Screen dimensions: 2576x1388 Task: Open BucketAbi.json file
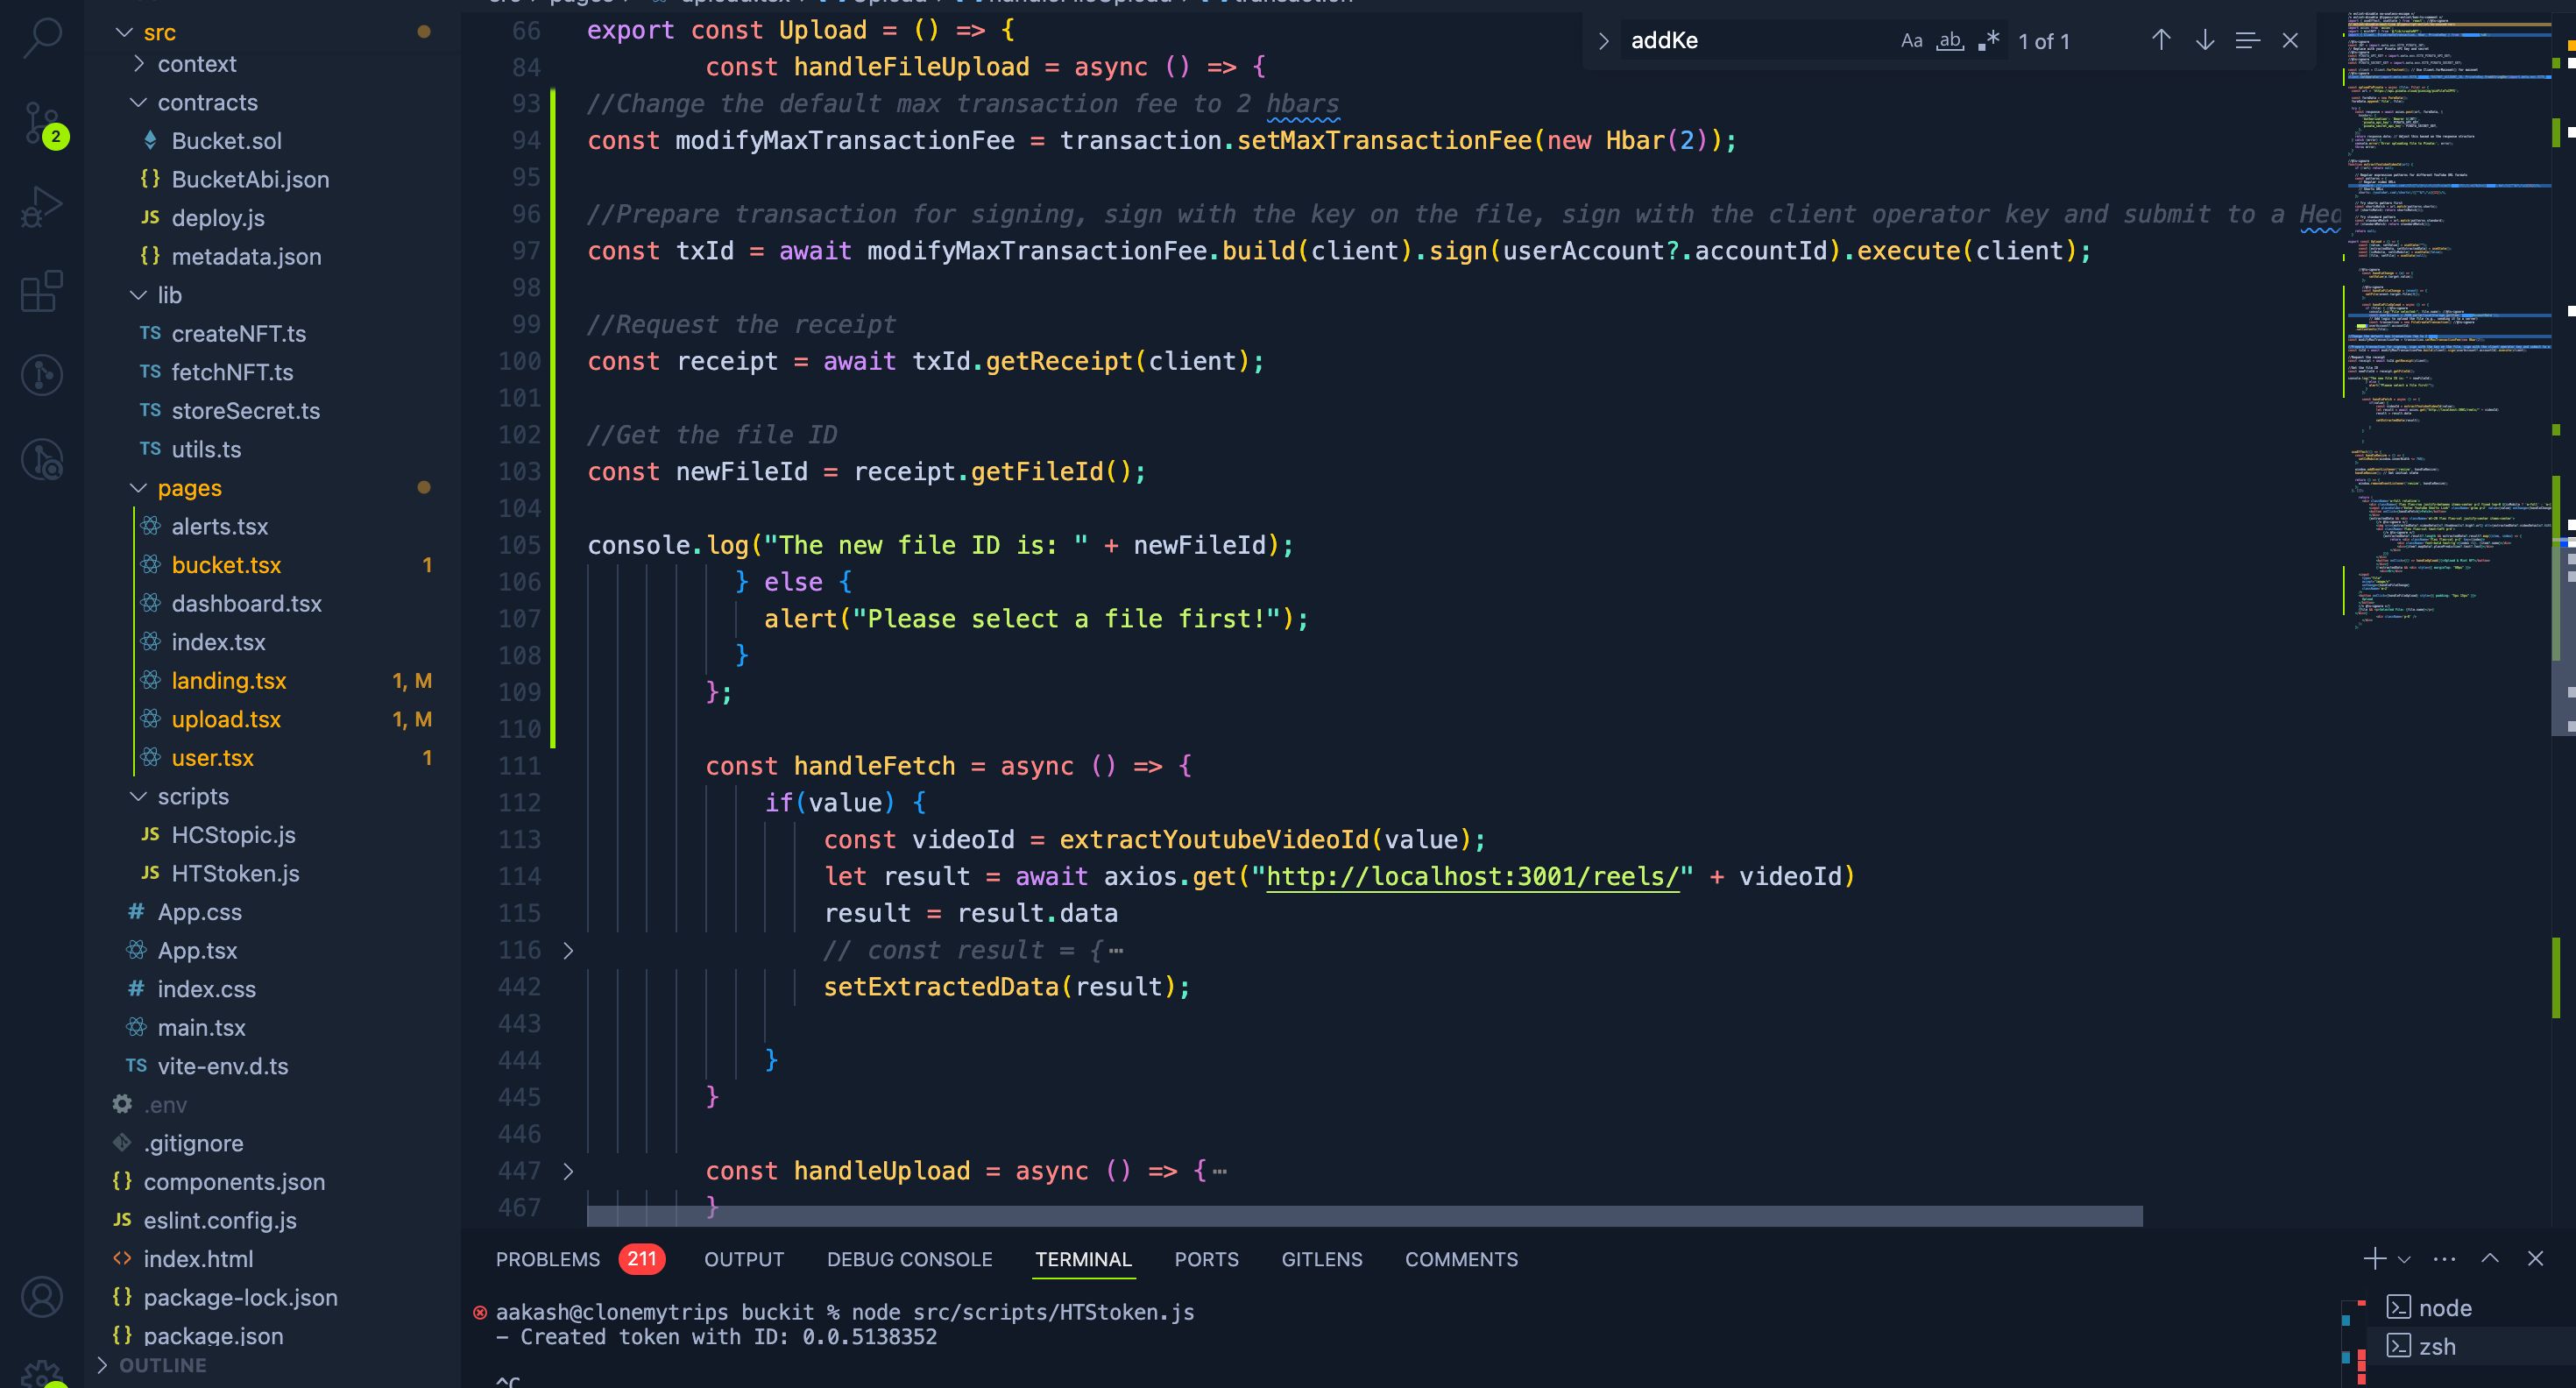coord(250,179)
